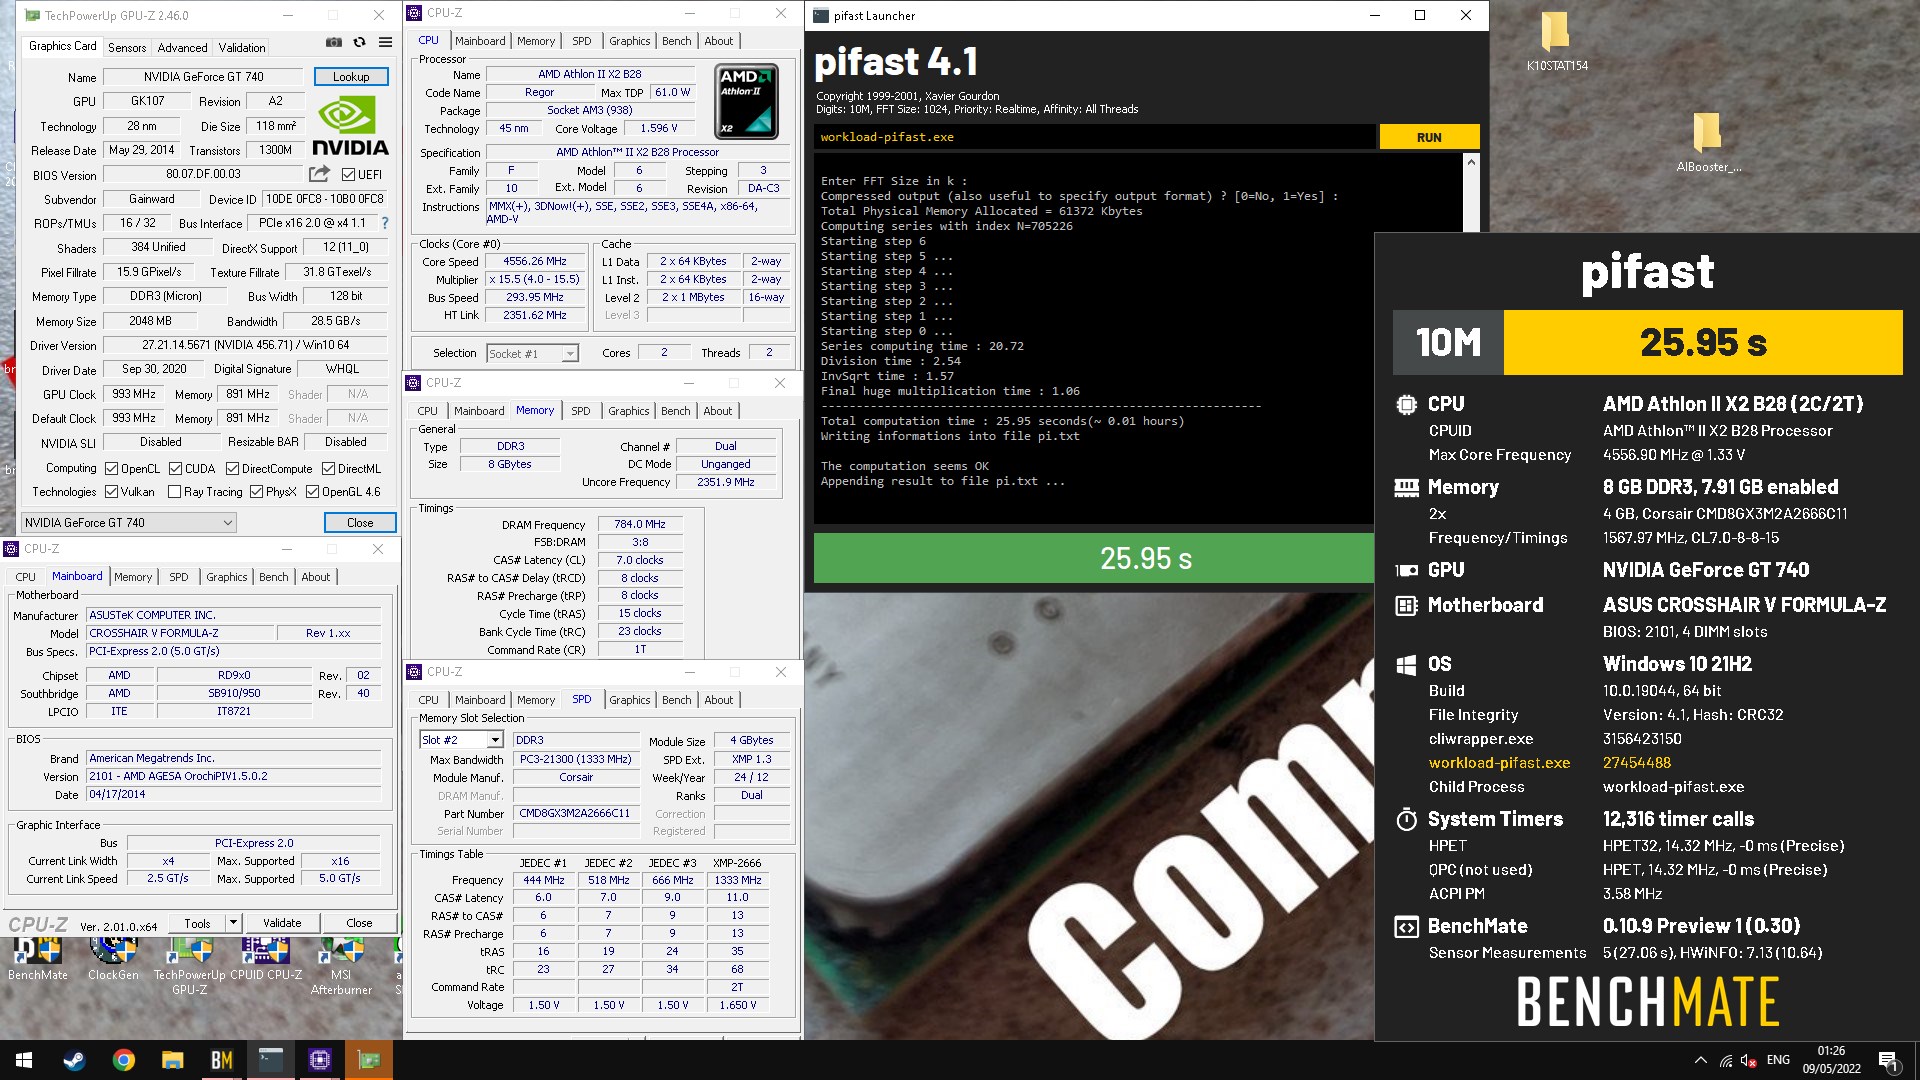
Task: Click the Lookup button in GPU-Z
Action: 351,77
